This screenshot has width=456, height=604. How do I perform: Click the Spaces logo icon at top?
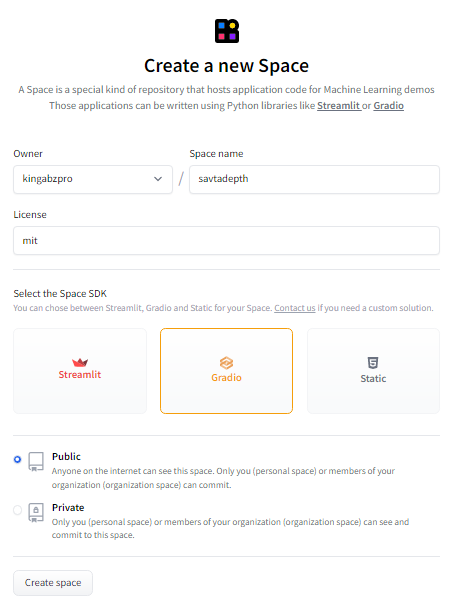point(227,31)
